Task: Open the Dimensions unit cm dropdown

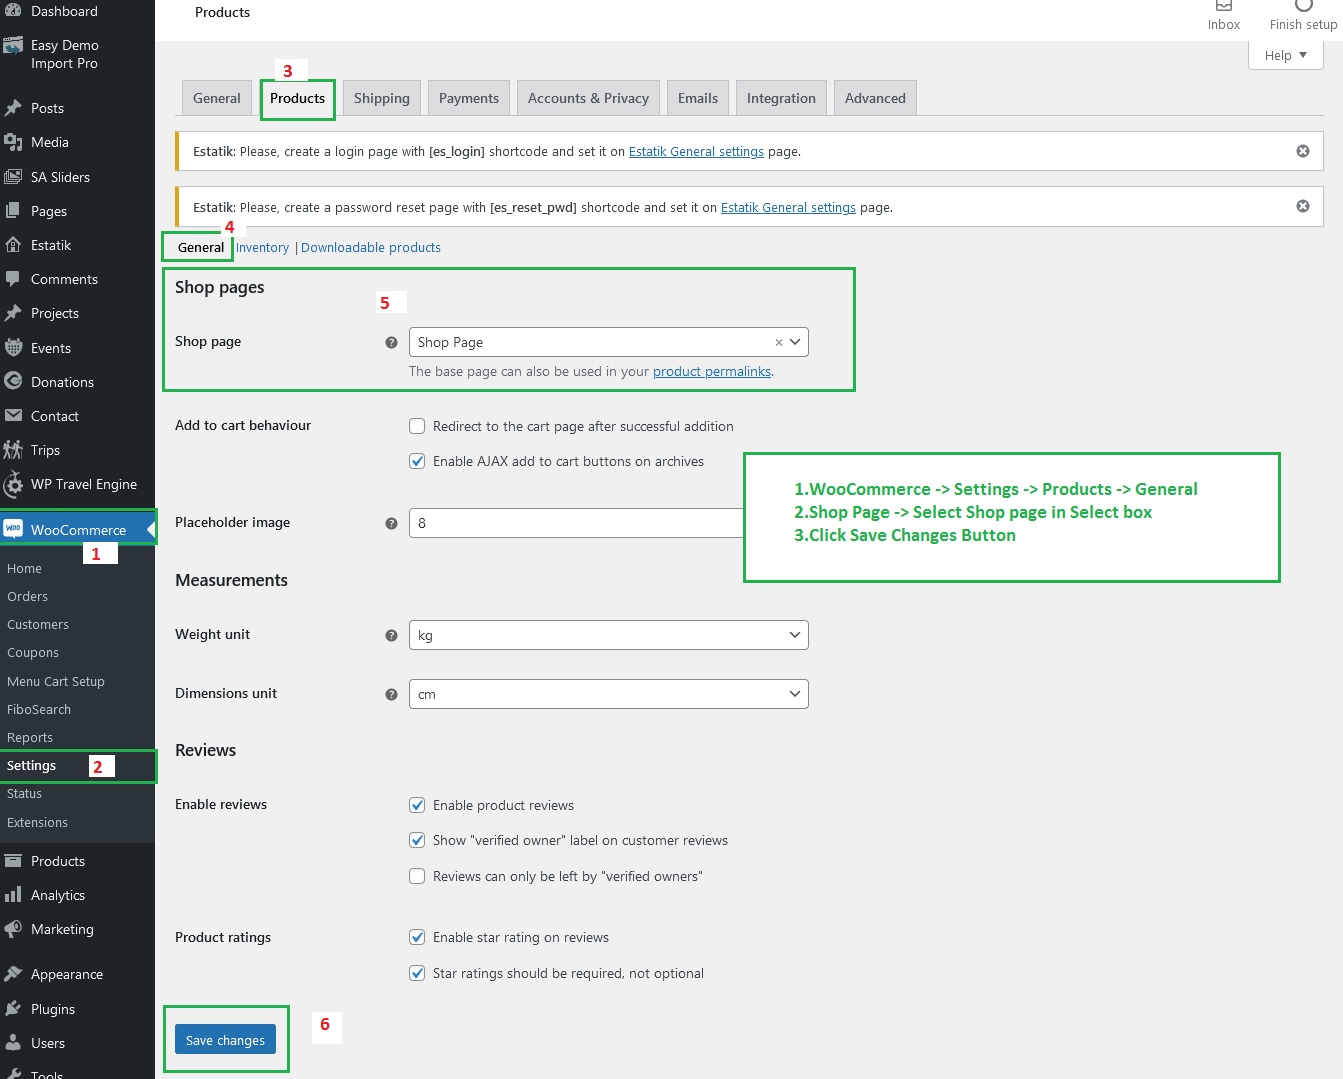Action: [608, 694]
